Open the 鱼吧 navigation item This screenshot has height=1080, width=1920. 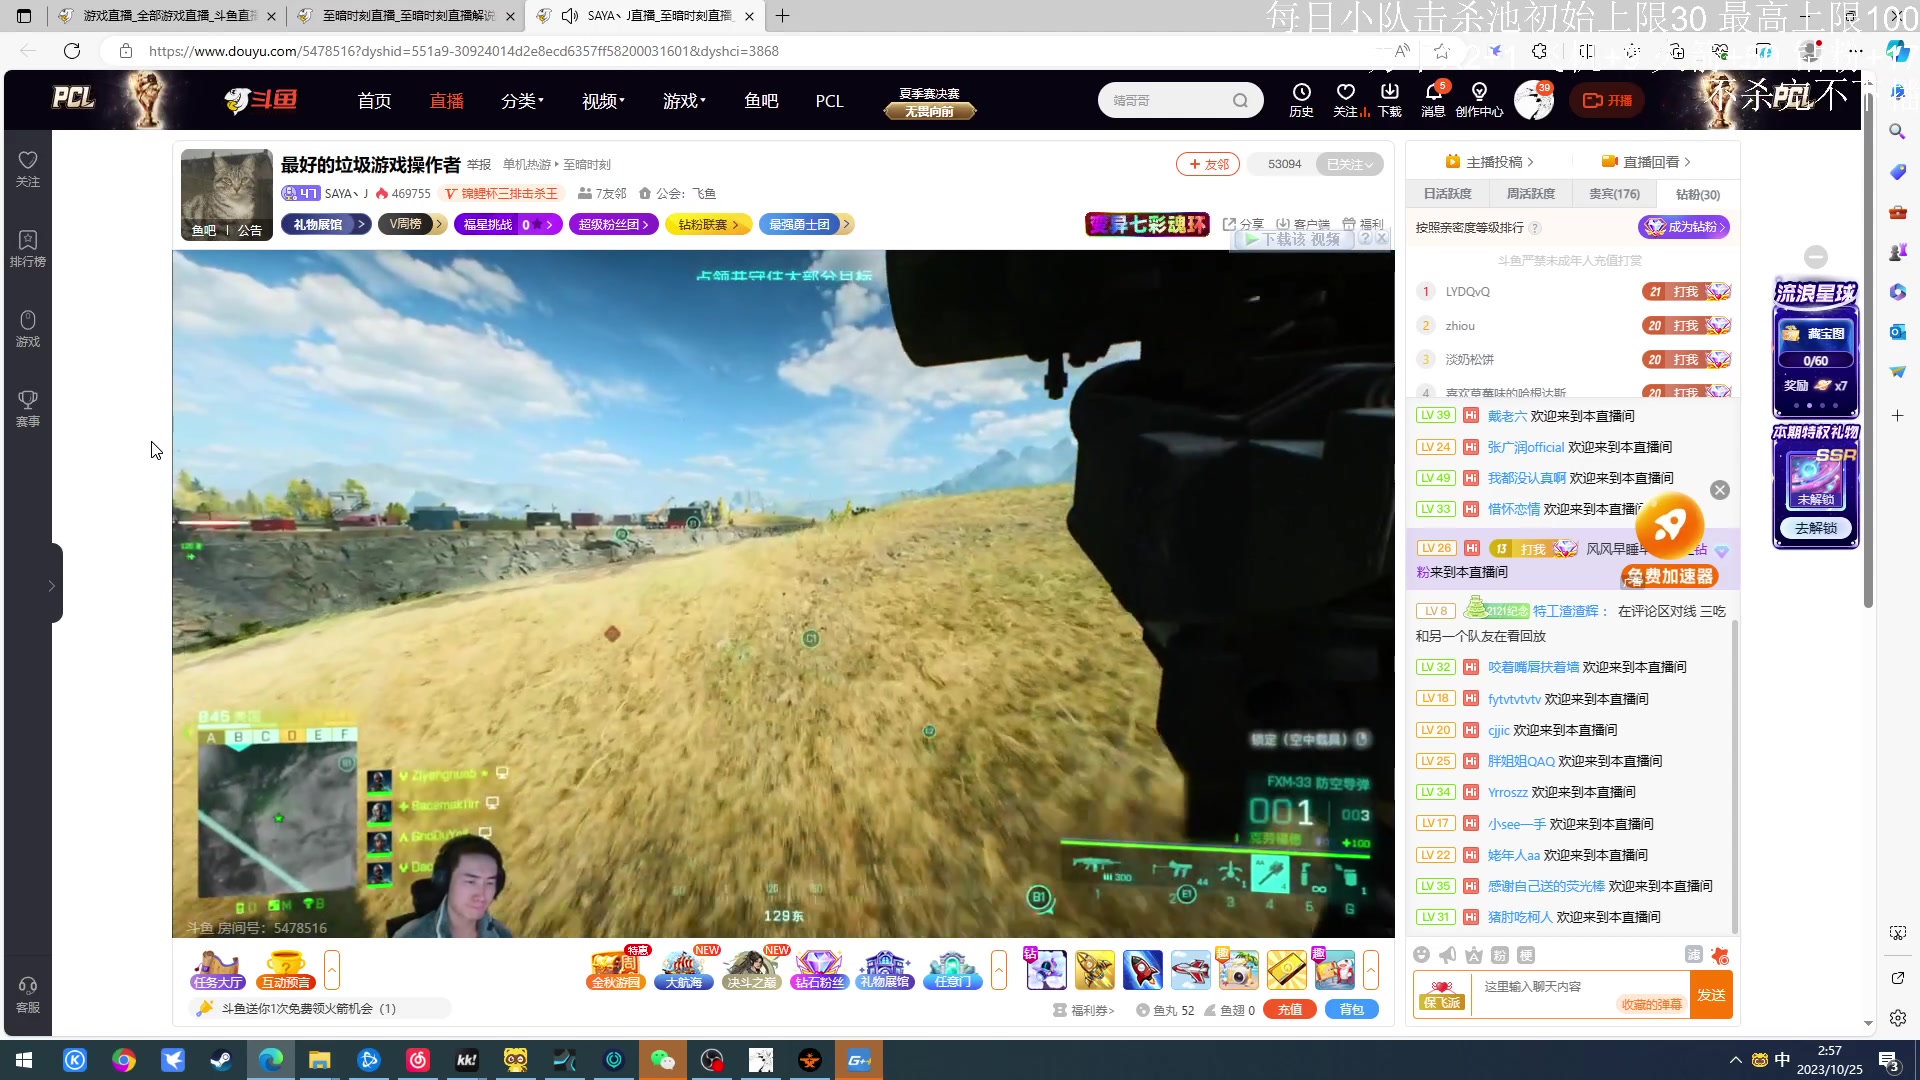click(x=761, y=101)
